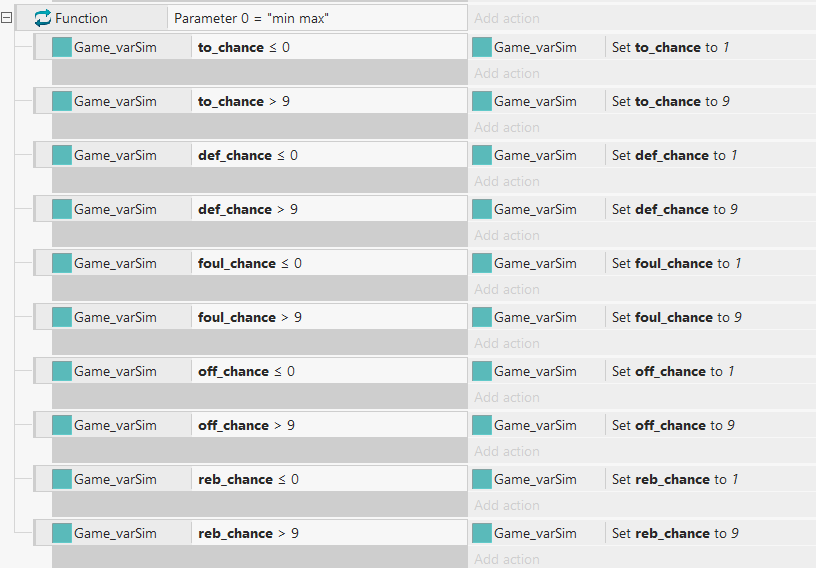This screenshot has height=568, width=816.
Task: Click the Function loop arrows icon
Action: click(43, 18)
